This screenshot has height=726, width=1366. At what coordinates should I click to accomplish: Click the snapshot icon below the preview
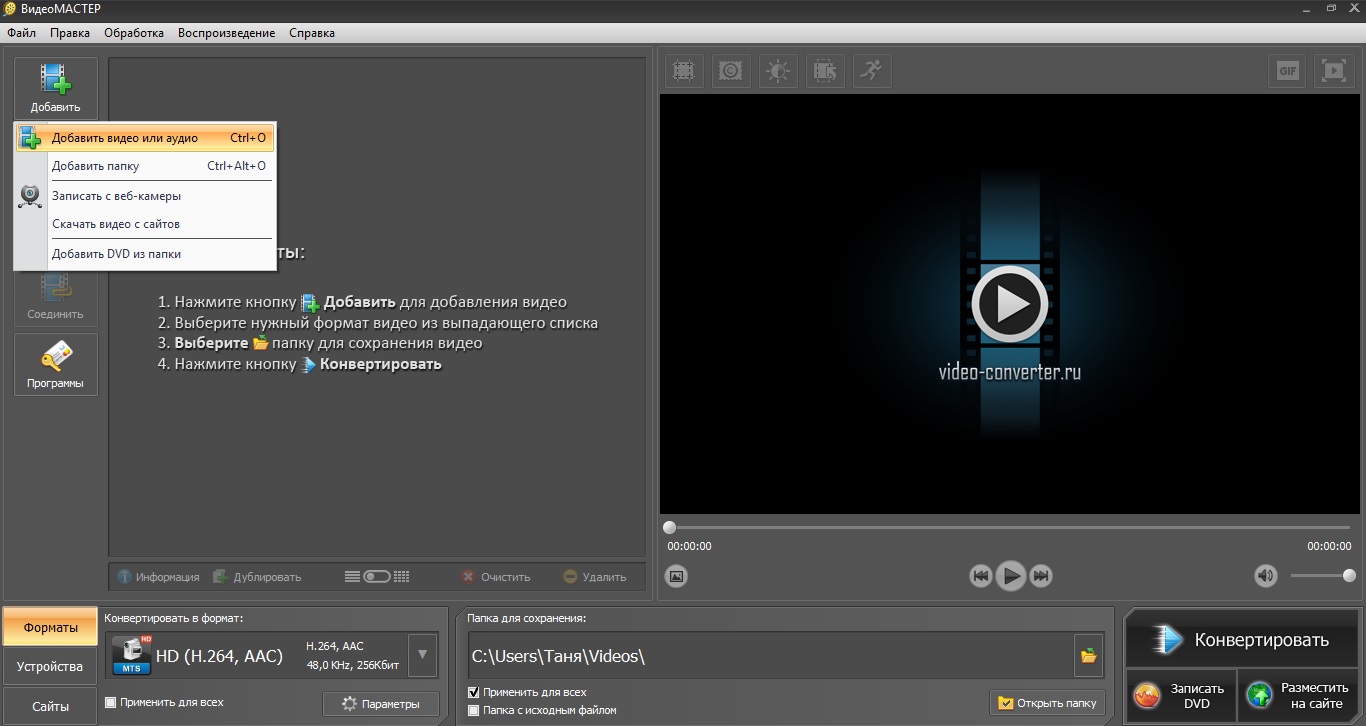tap(677, 576)
